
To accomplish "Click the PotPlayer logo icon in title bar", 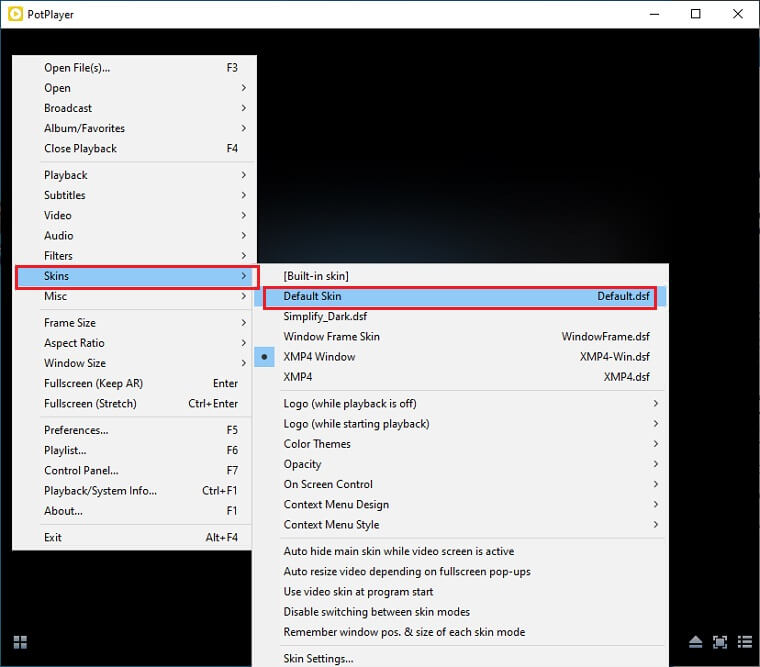I will [x=15, y=14].
